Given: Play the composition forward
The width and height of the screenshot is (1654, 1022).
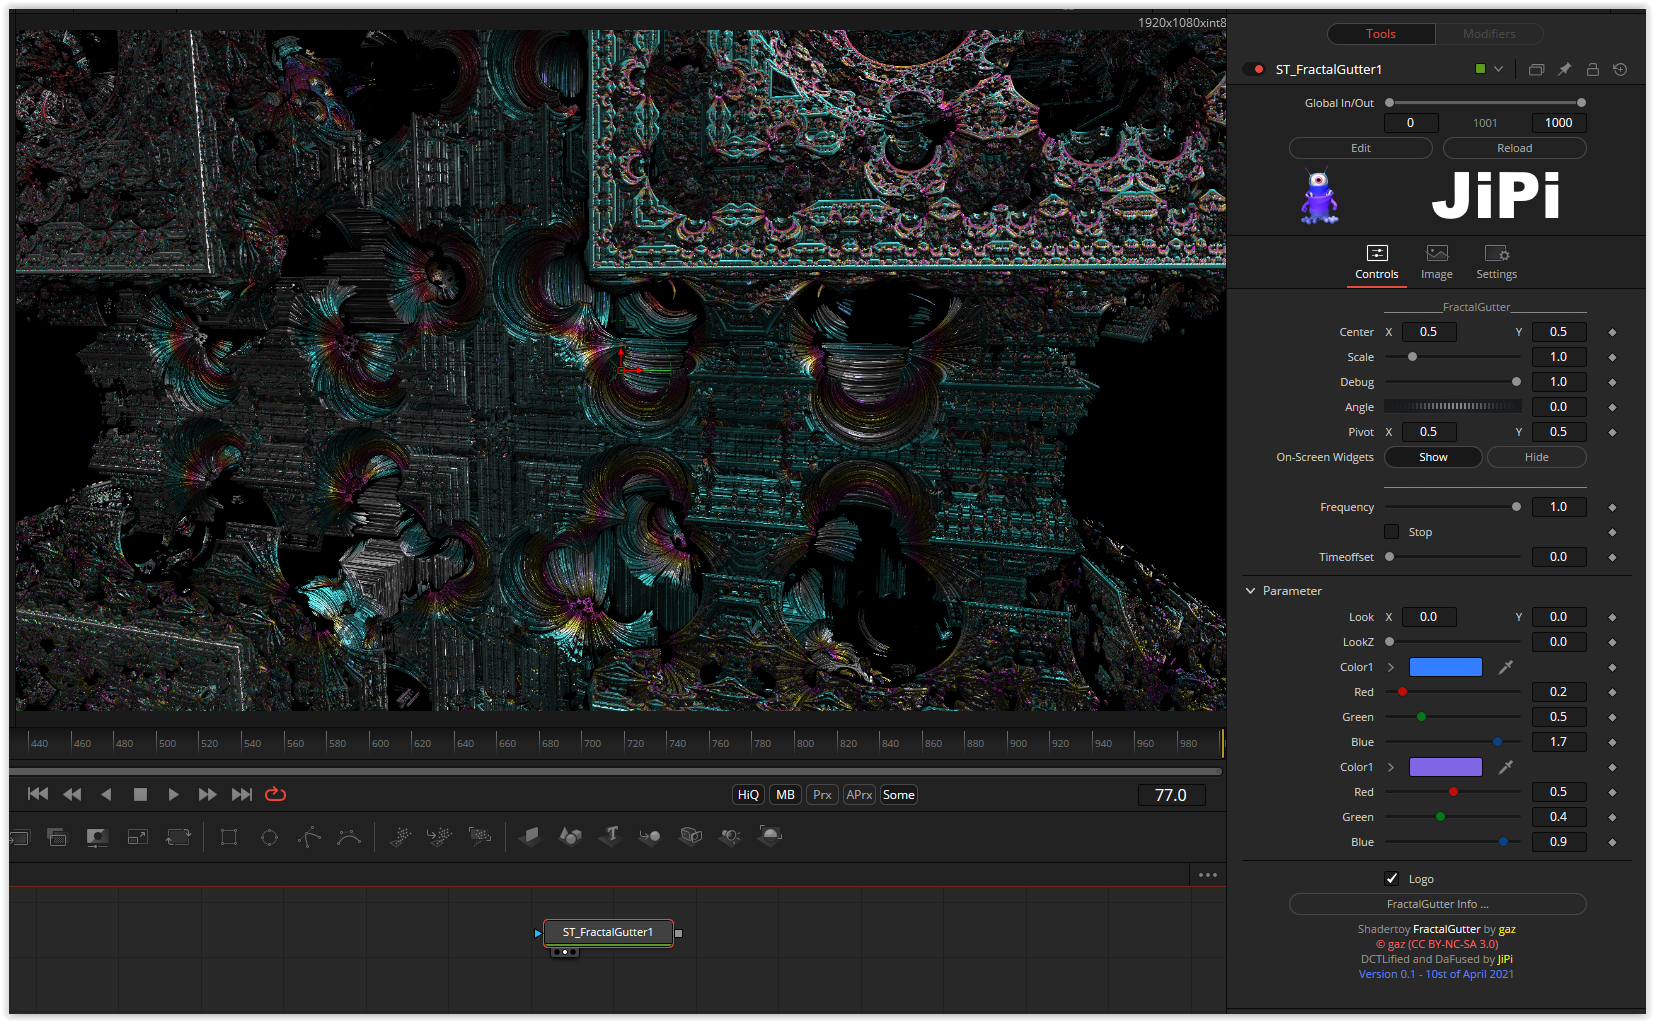Looking at the screenshot, I should (173, 794).
